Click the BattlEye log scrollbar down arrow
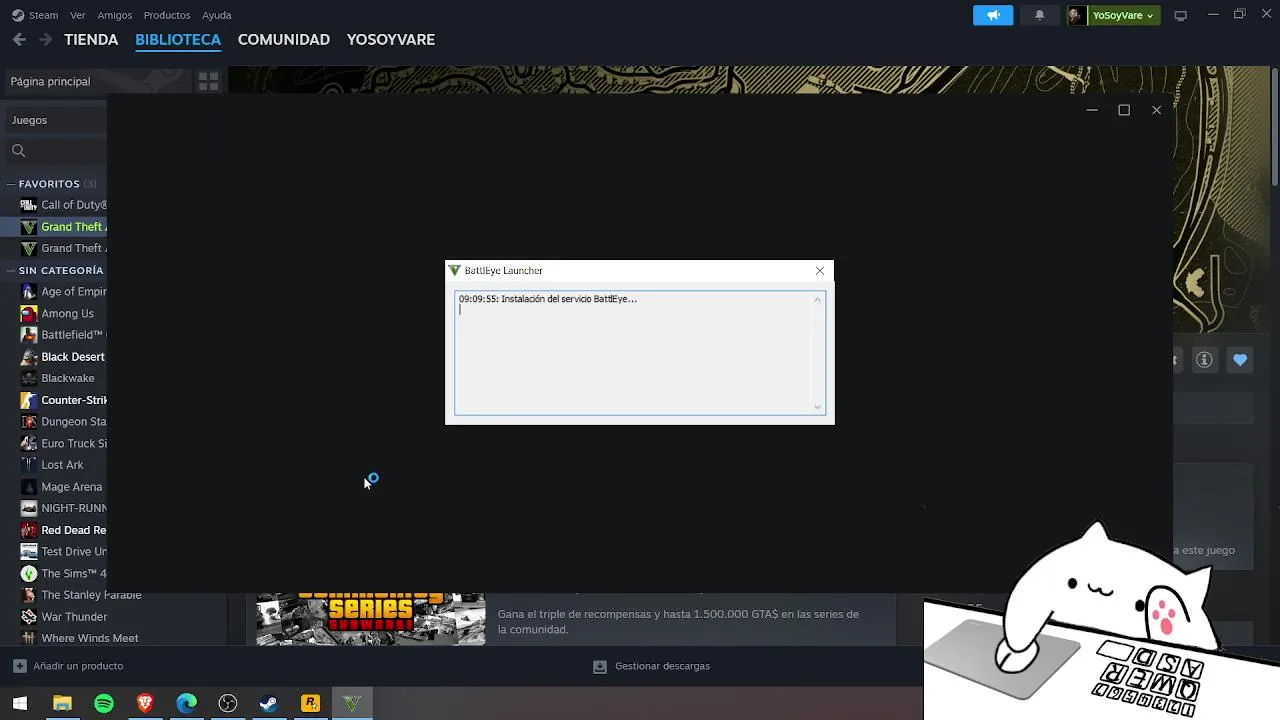This screenshot has height=720, width=1280. (818, 407)
